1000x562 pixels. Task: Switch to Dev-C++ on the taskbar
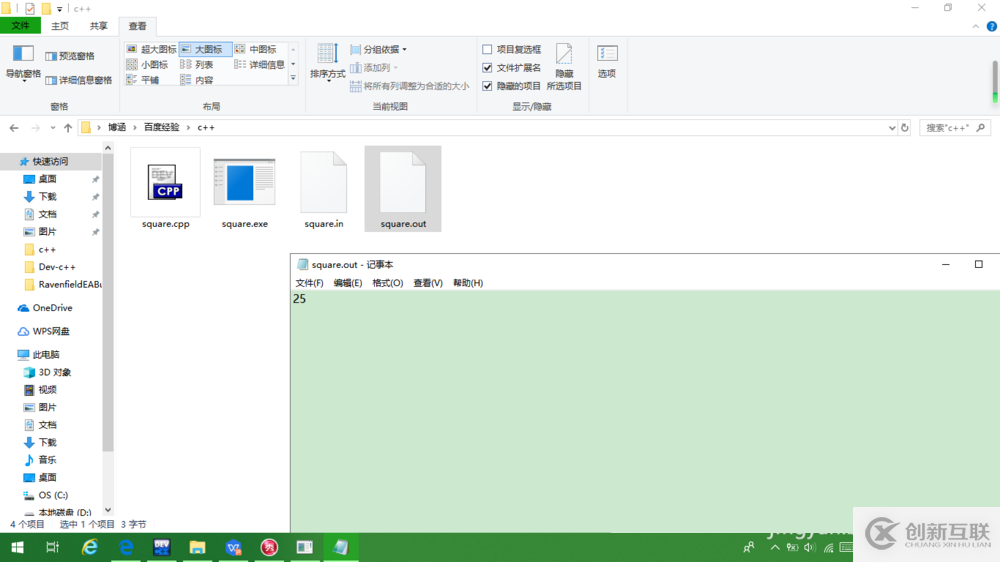click(161, 547)
